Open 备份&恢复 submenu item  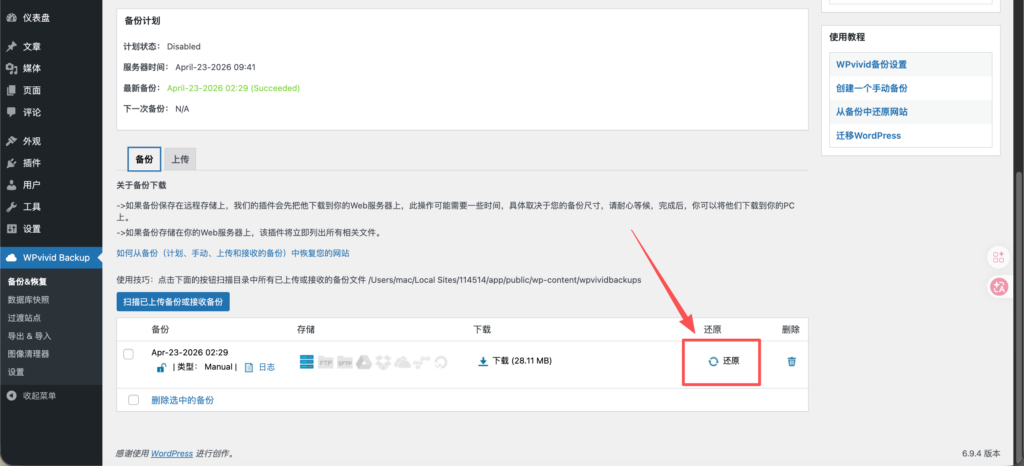pos(27,282)
